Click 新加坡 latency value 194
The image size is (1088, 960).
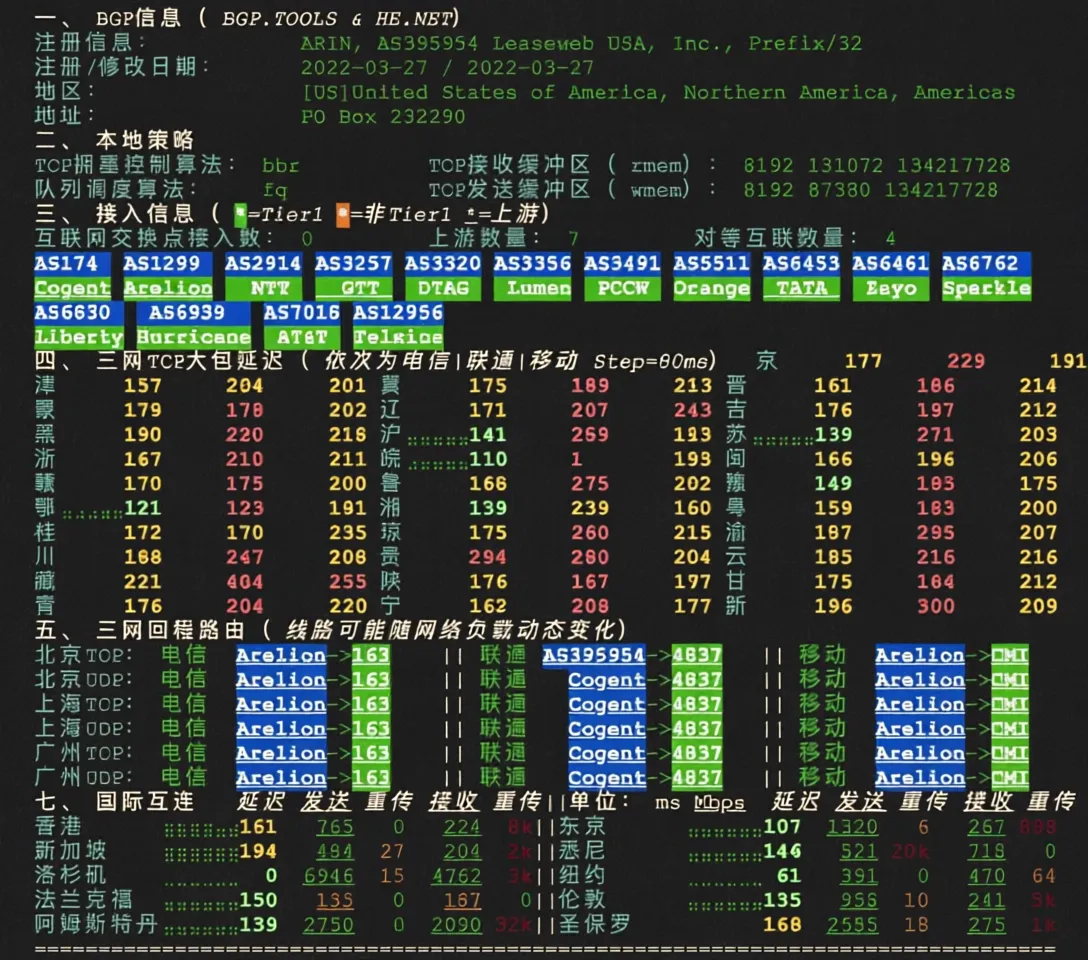point(257,851)
